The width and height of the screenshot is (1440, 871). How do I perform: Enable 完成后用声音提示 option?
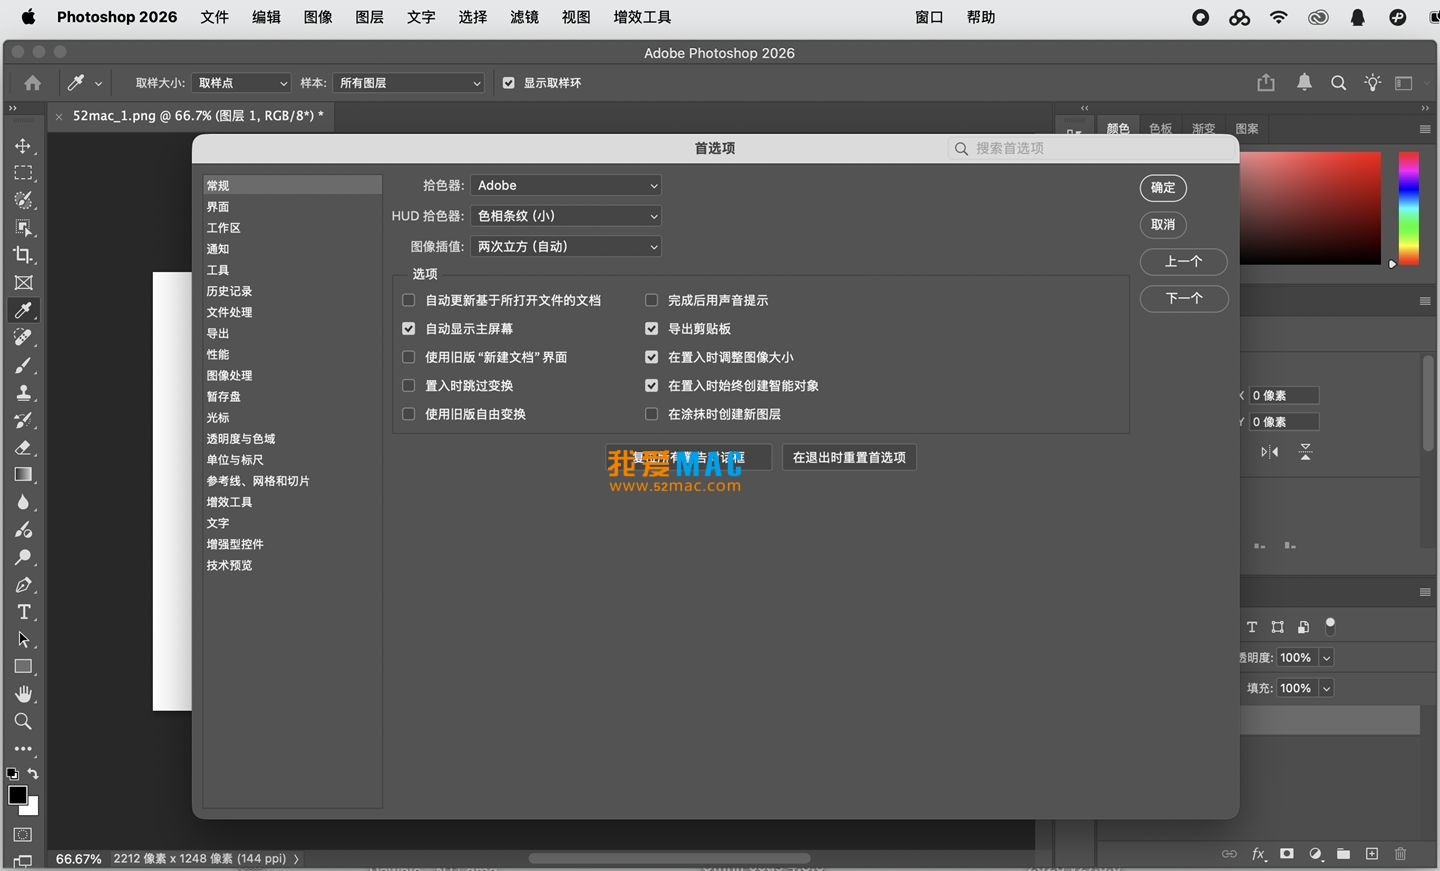pos(651,300)
